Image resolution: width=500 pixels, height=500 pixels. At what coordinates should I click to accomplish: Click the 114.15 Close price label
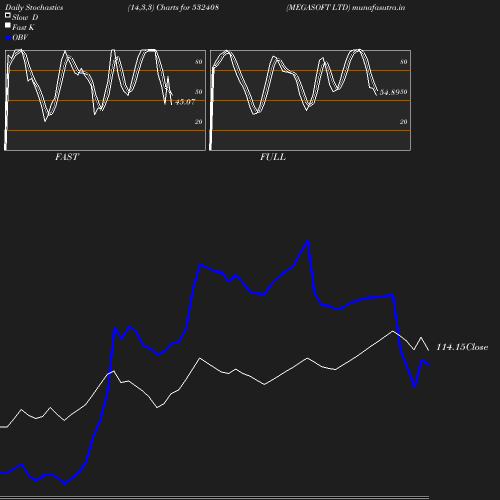click(462, 347)
